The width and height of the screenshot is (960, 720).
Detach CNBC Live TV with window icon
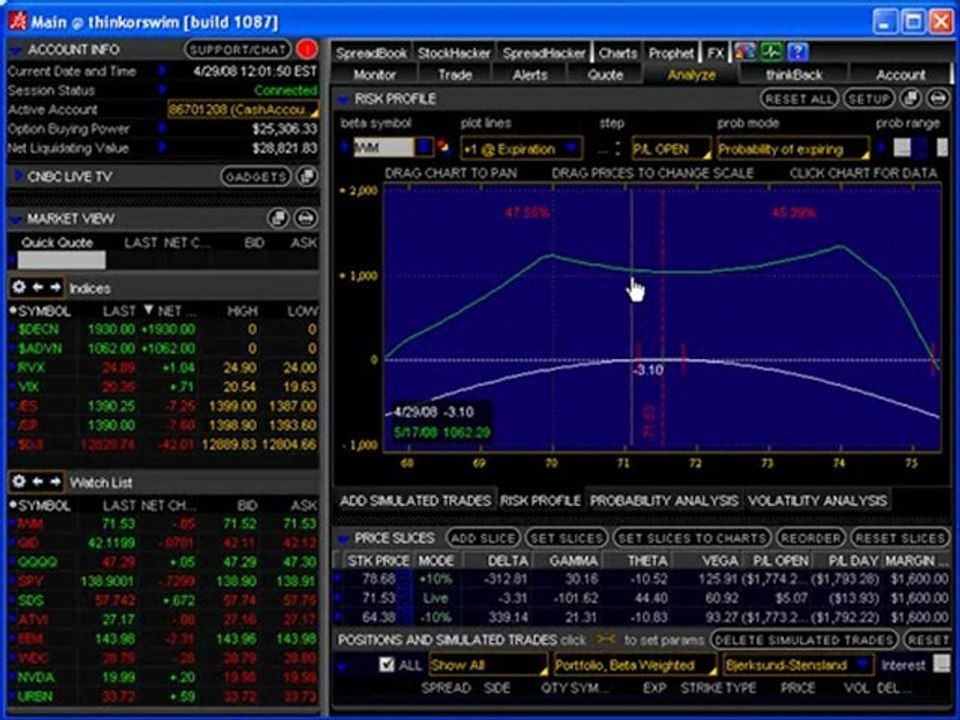[x=306, y=176]
